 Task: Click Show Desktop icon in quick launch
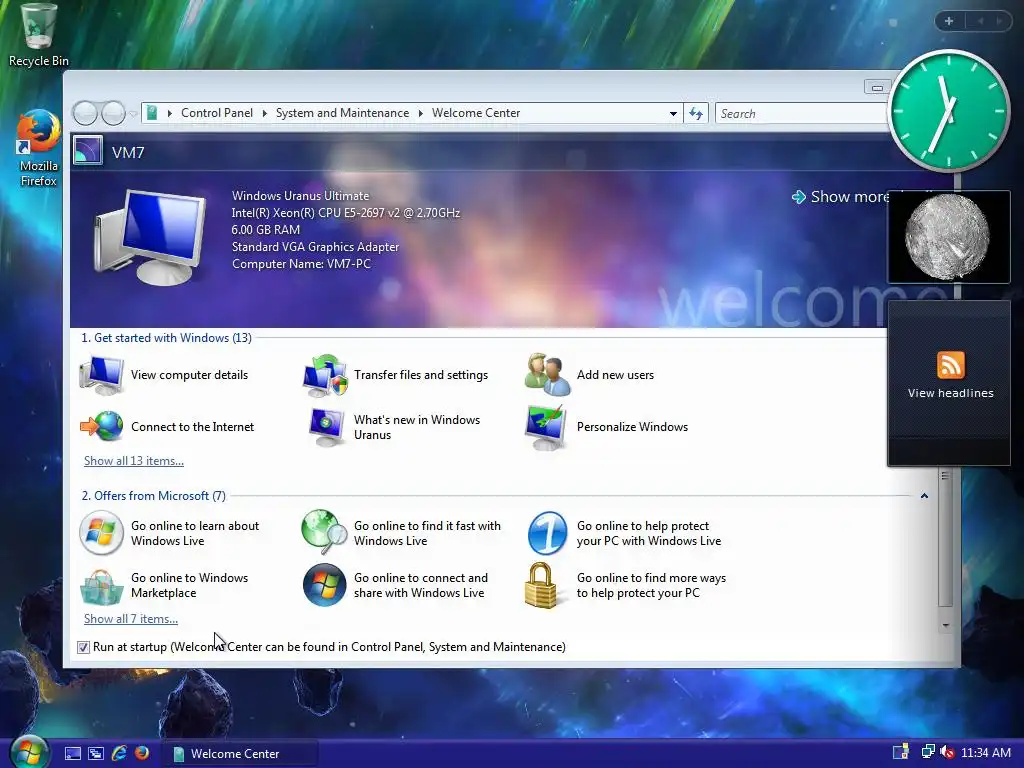tap(73, 754)
